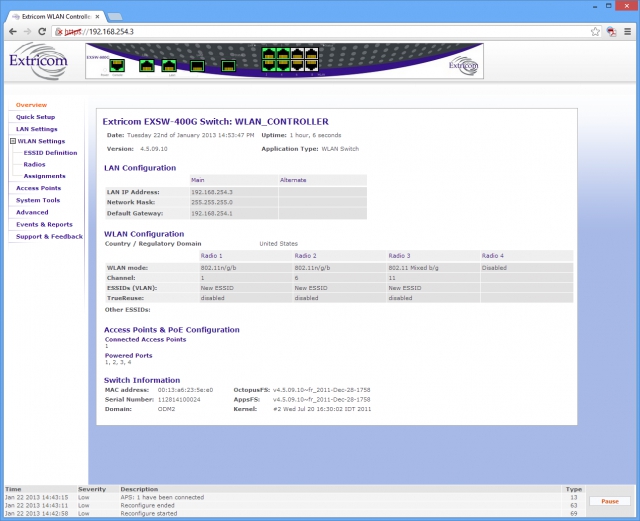Open WLAN Settings section
Image resolution: width=640 pixels, height=521 pixels.
click(x=41, y=141)
